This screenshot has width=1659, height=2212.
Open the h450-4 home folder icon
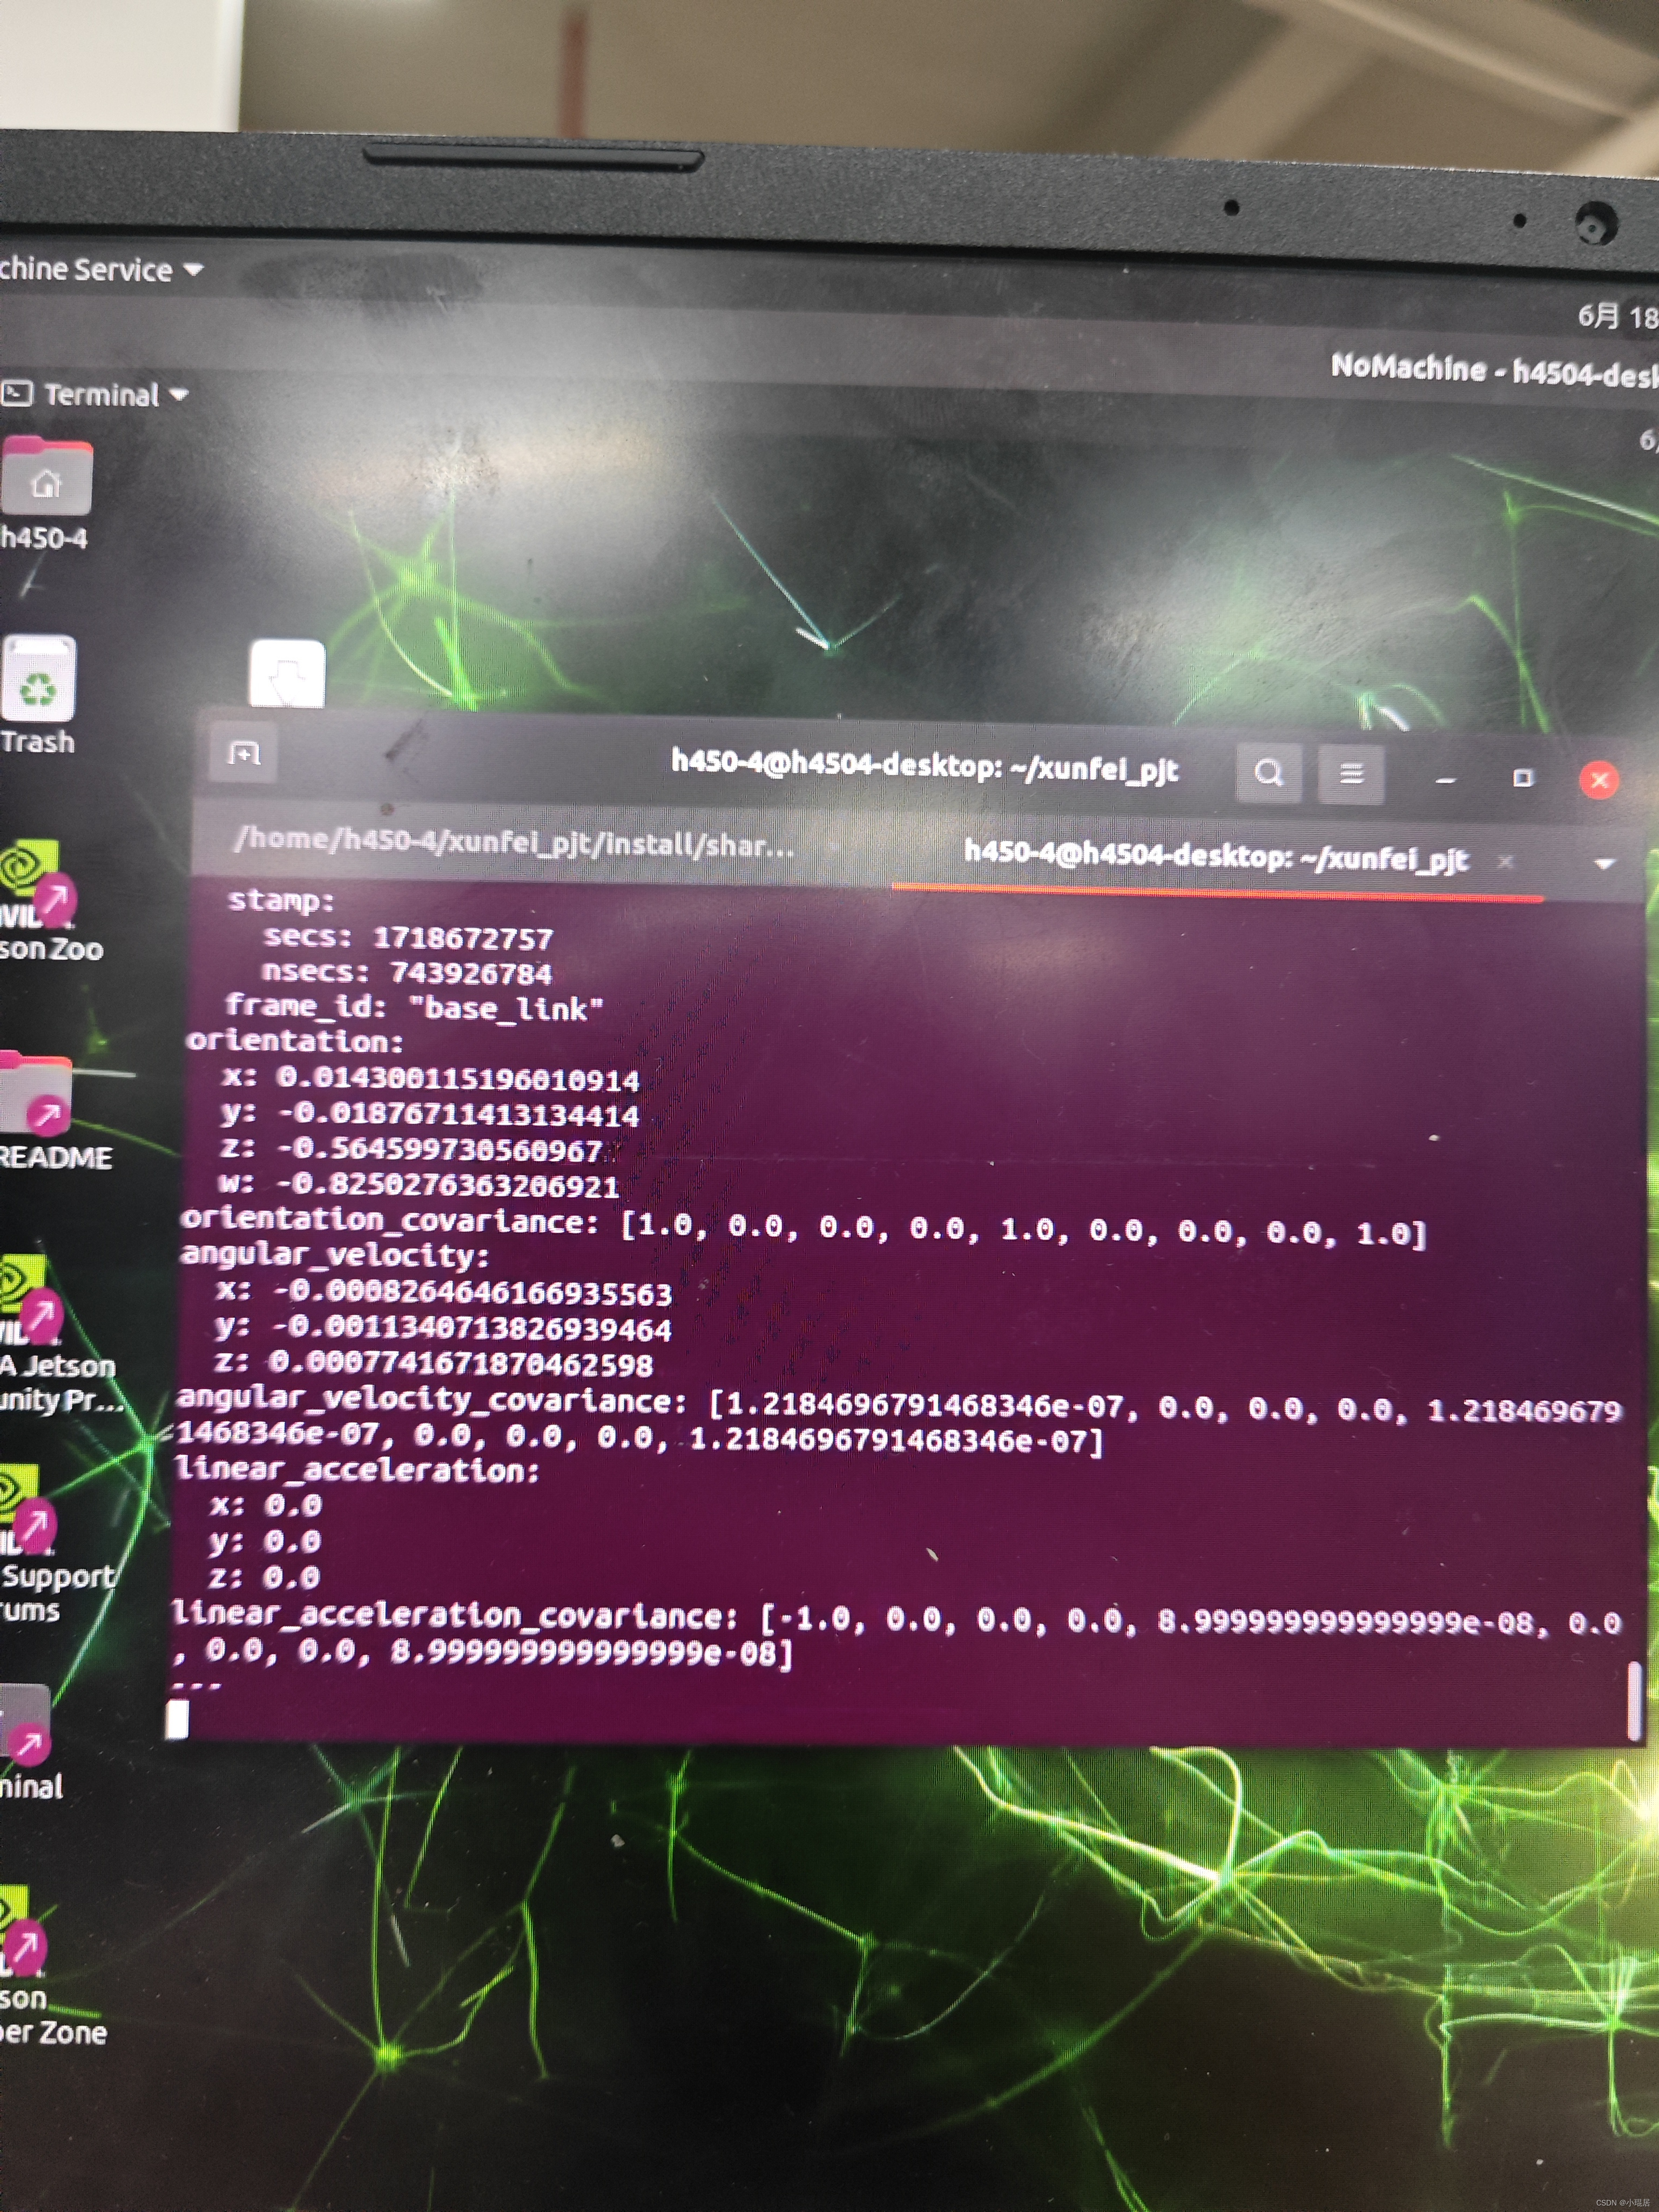46,478
